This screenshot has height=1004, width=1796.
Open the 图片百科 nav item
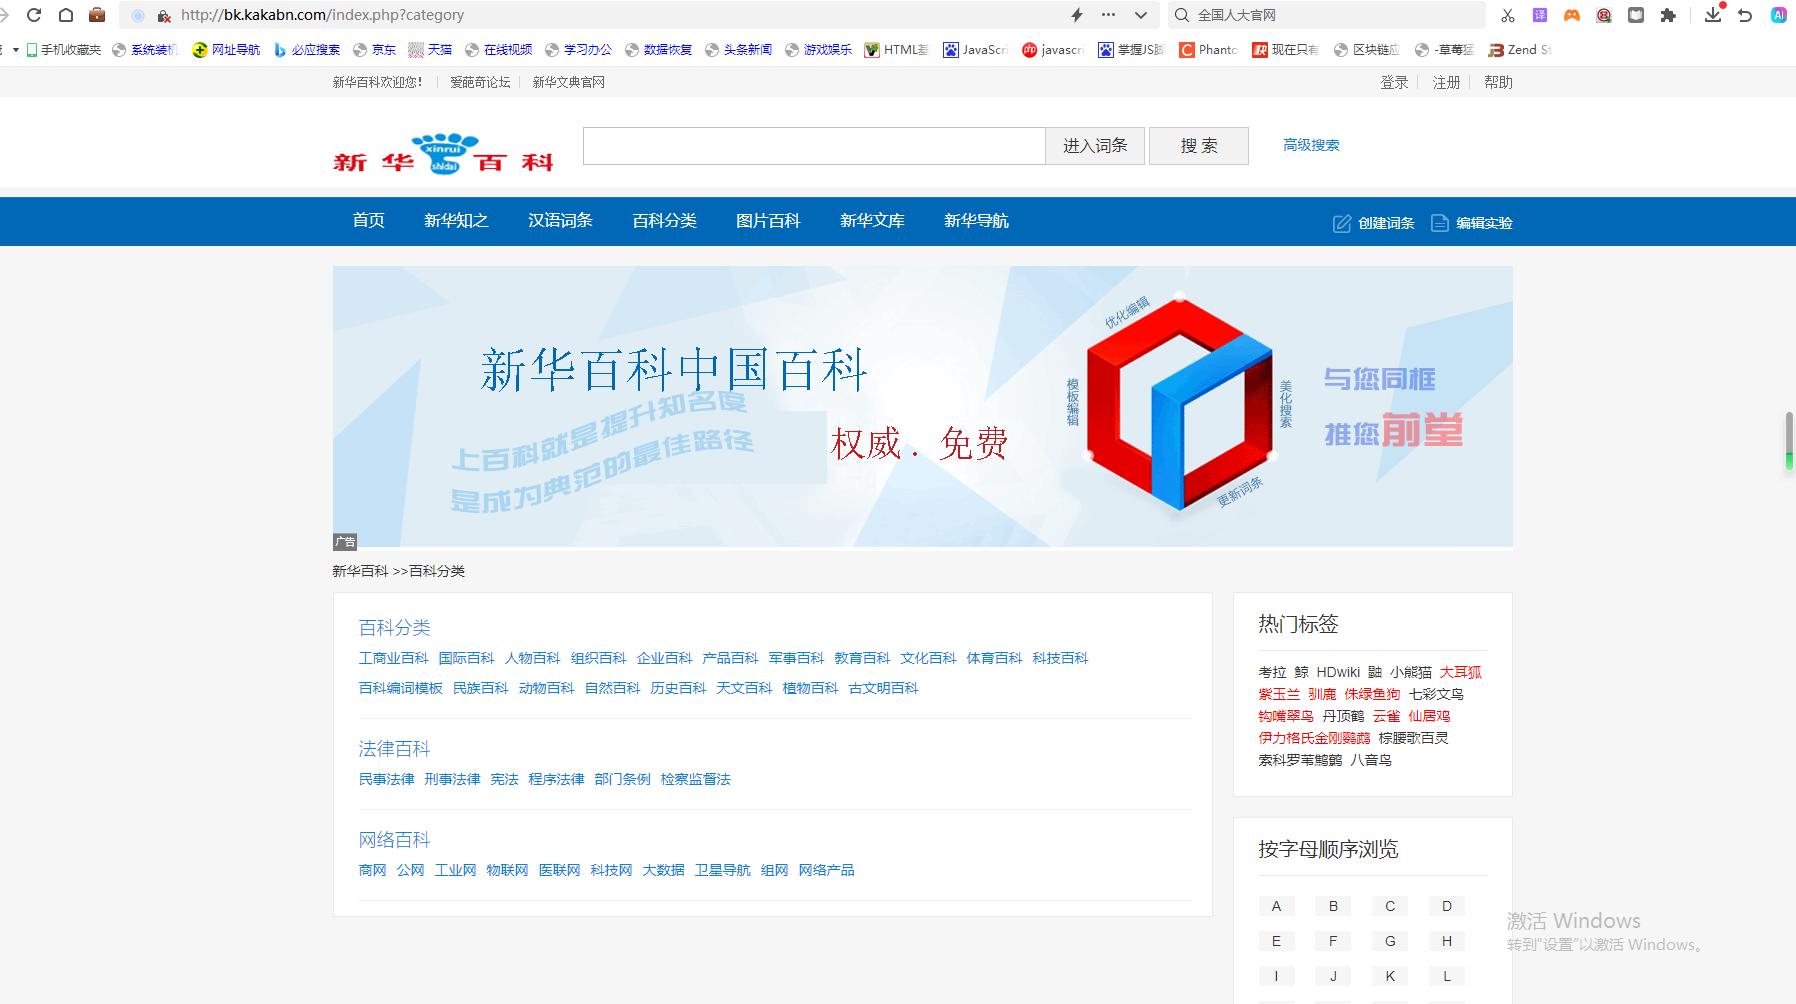click(x=768, y=221)
